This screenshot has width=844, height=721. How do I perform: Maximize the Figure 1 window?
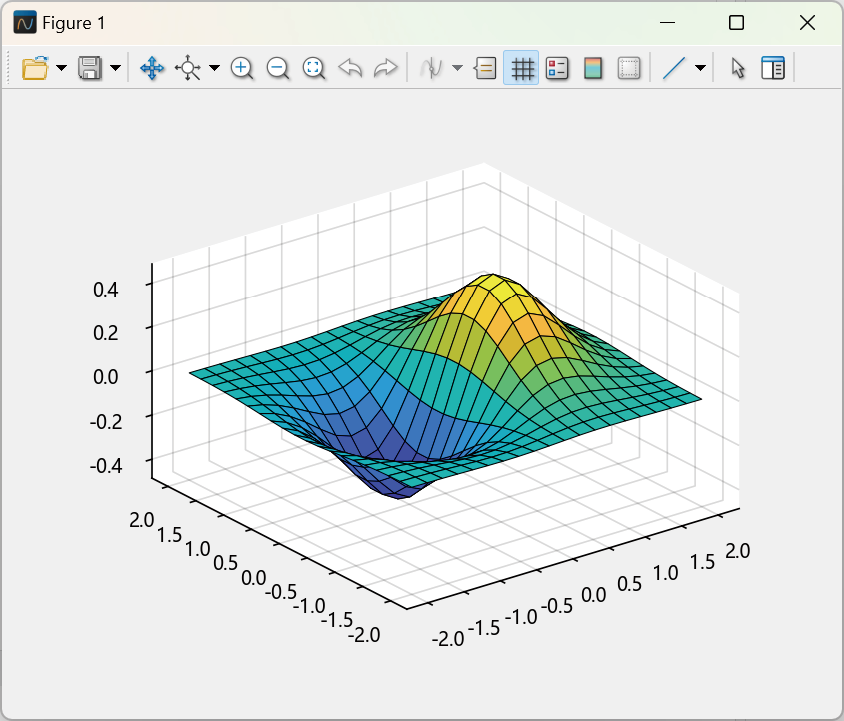point(736,23)
